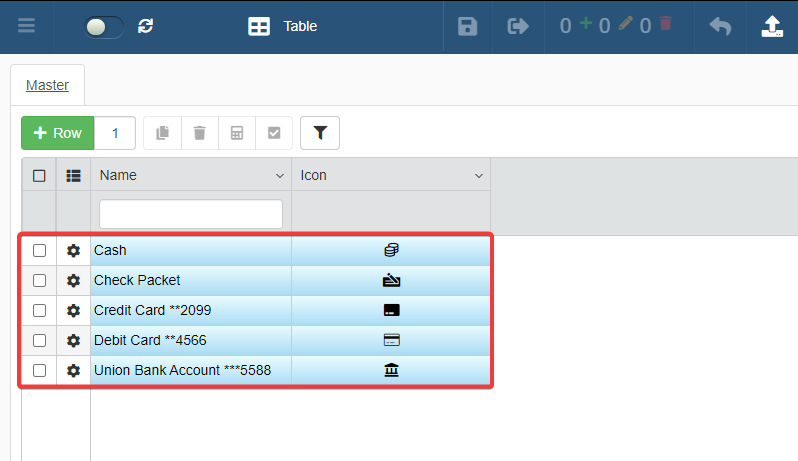Screen dimensions: 798x461
Task: Expand the Icon column dropdown arrow
Action: pos(478,176)
